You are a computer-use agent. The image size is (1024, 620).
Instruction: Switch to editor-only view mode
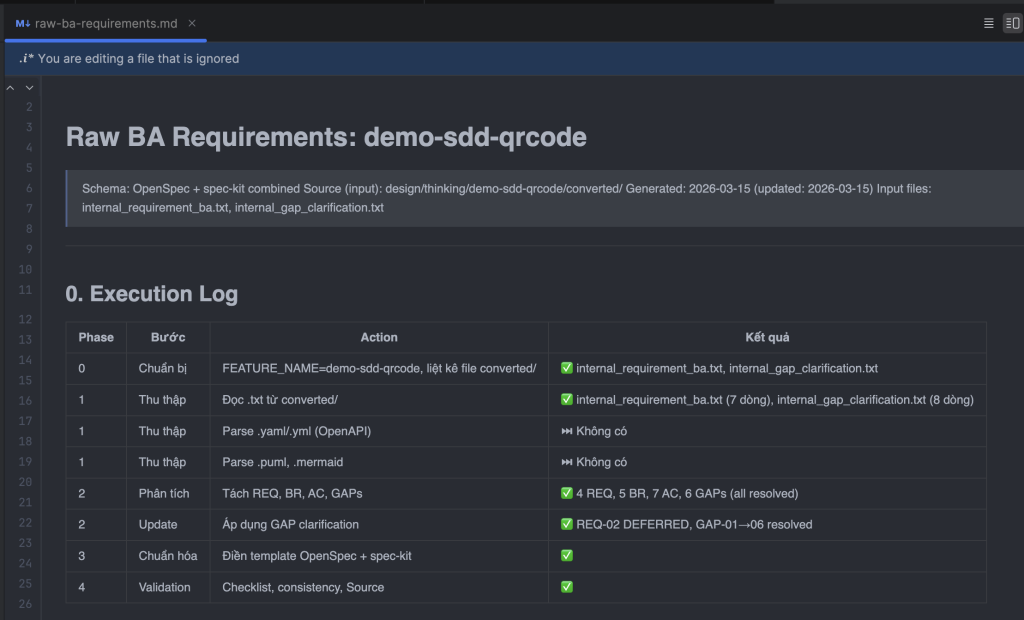point(988,23)
